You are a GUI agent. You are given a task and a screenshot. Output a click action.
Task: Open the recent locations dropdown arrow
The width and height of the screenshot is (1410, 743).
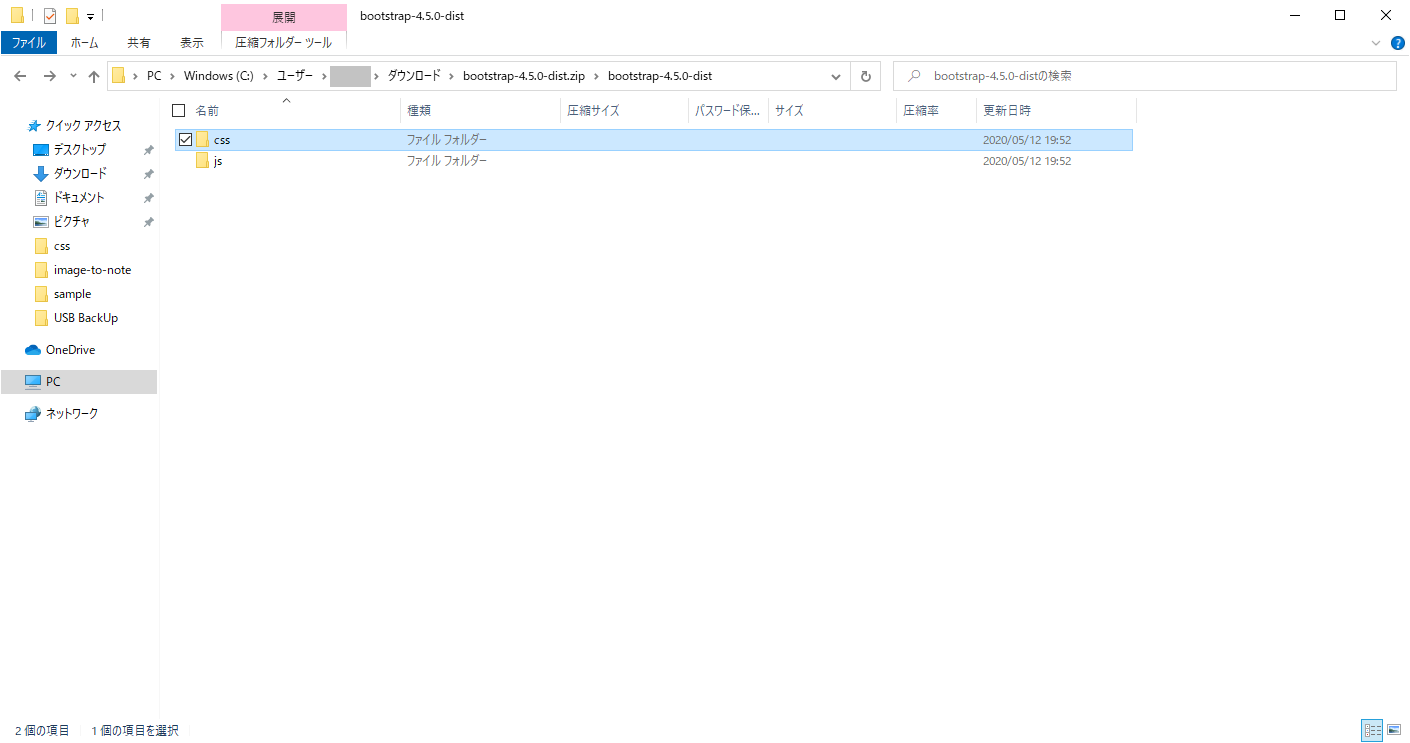[x=73, y=76]
